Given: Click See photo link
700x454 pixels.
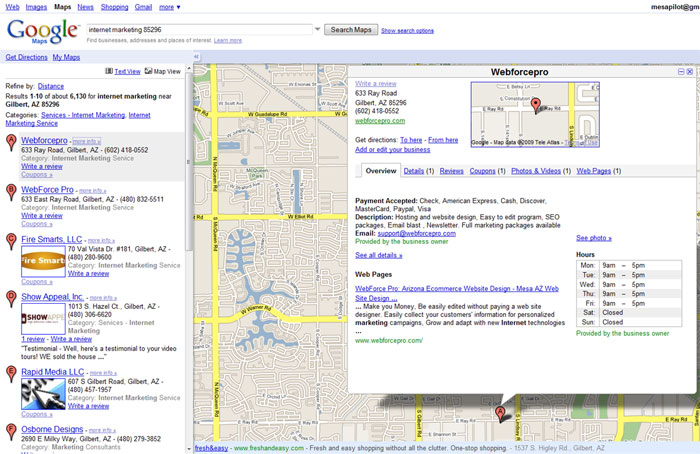Looking at the screenshot, I should 594,238.
